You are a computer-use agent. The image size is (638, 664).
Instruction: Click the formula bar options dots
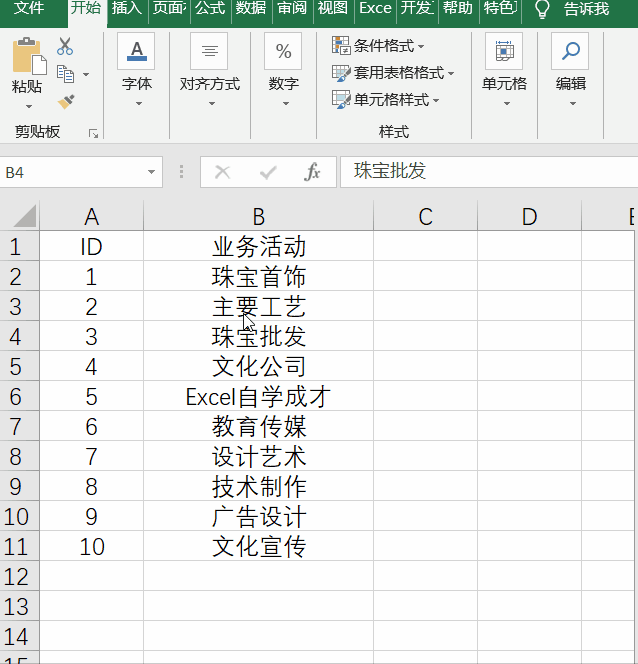pos(181,172)
